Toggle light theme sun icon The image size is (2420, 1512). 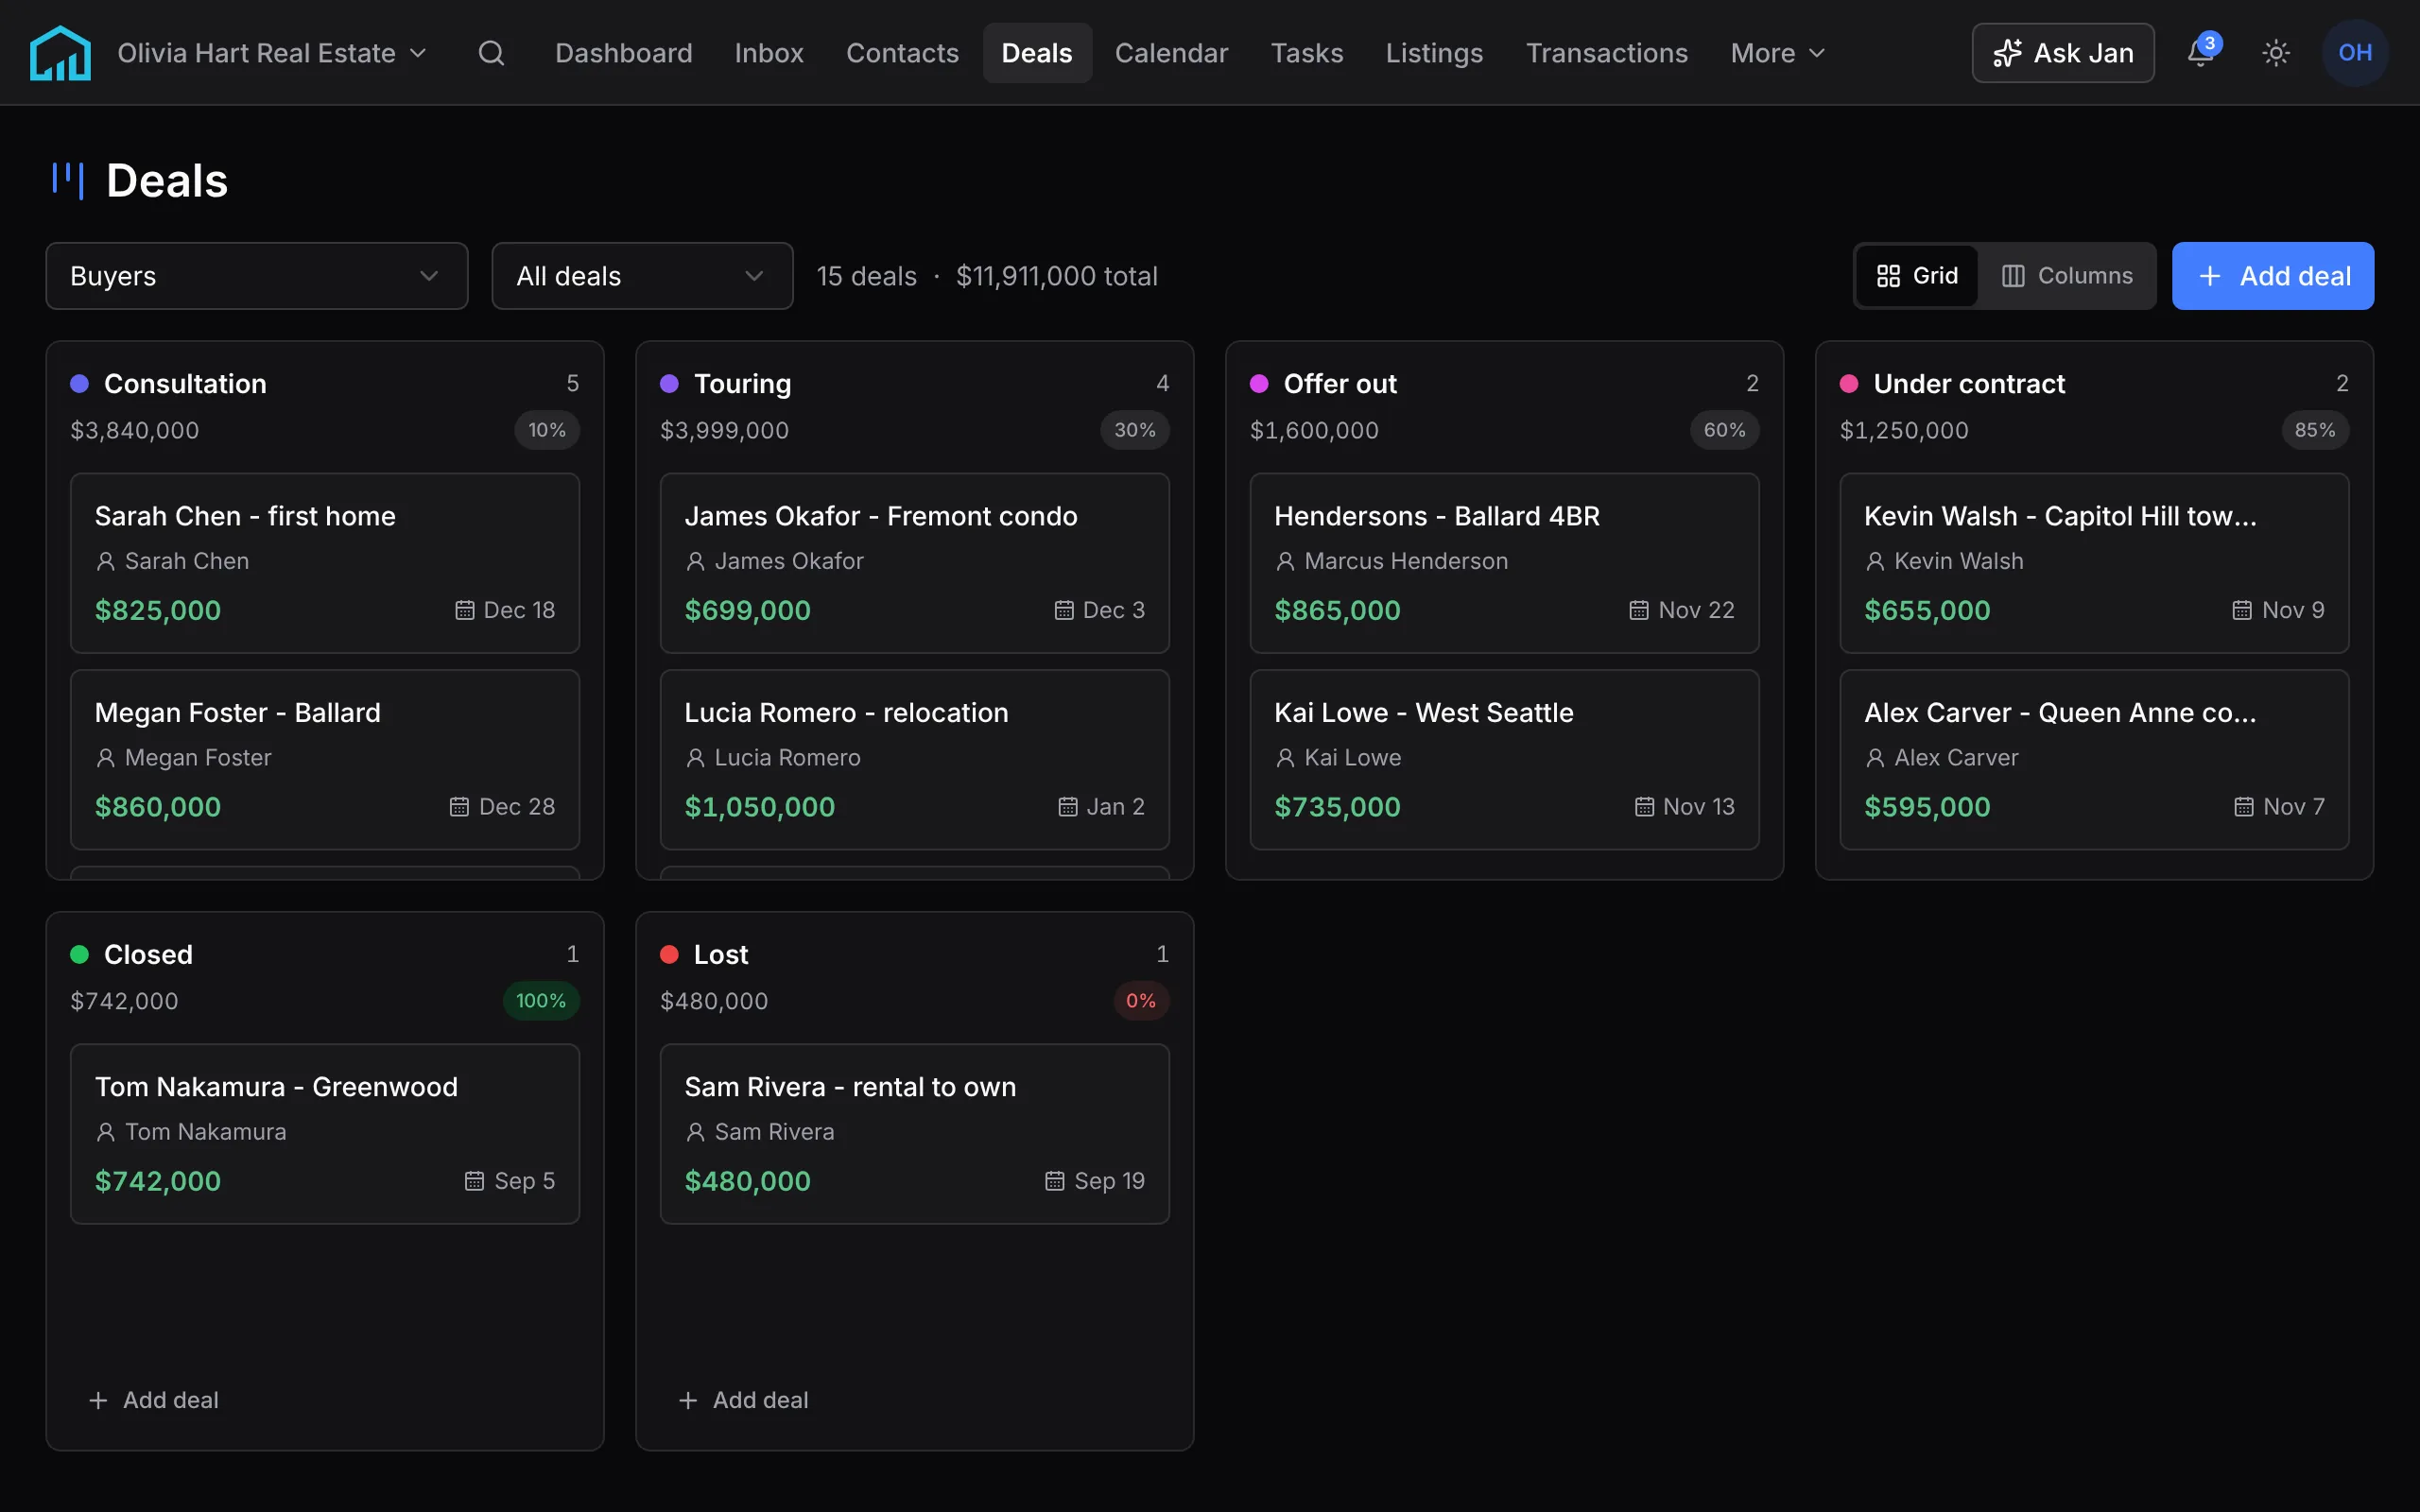coord(2276,53)
